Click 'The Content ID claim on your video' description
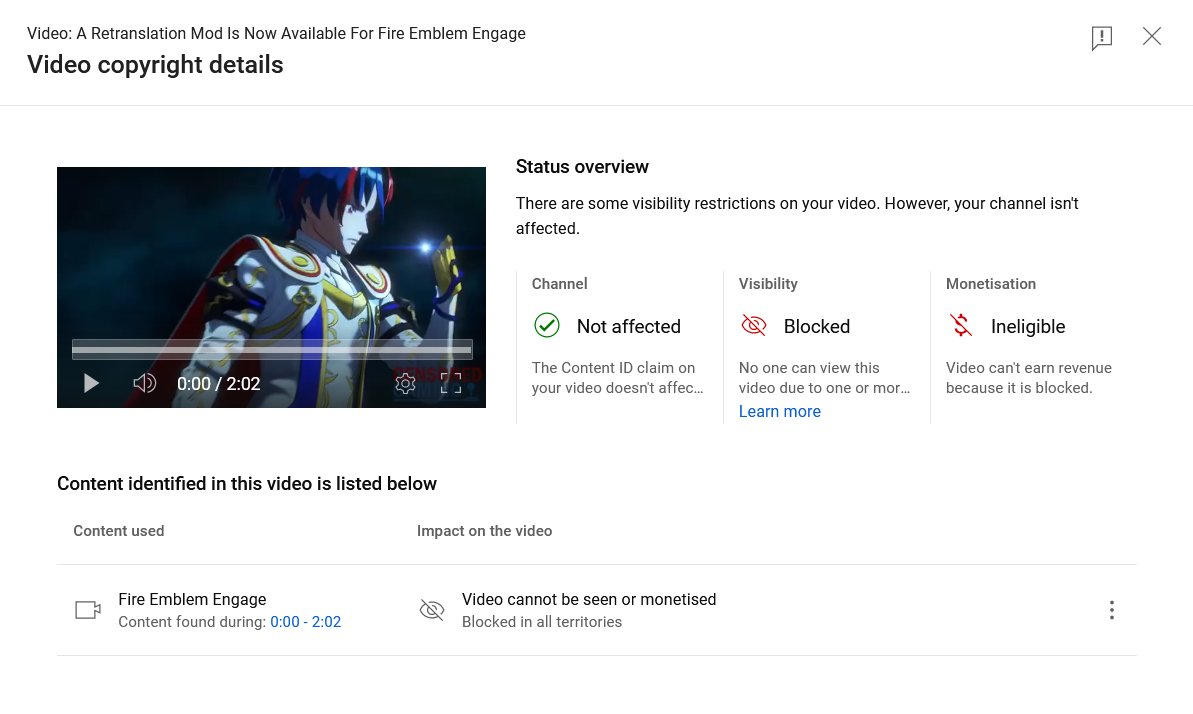This screenshot has height=714, width=1193. [617, 378]
